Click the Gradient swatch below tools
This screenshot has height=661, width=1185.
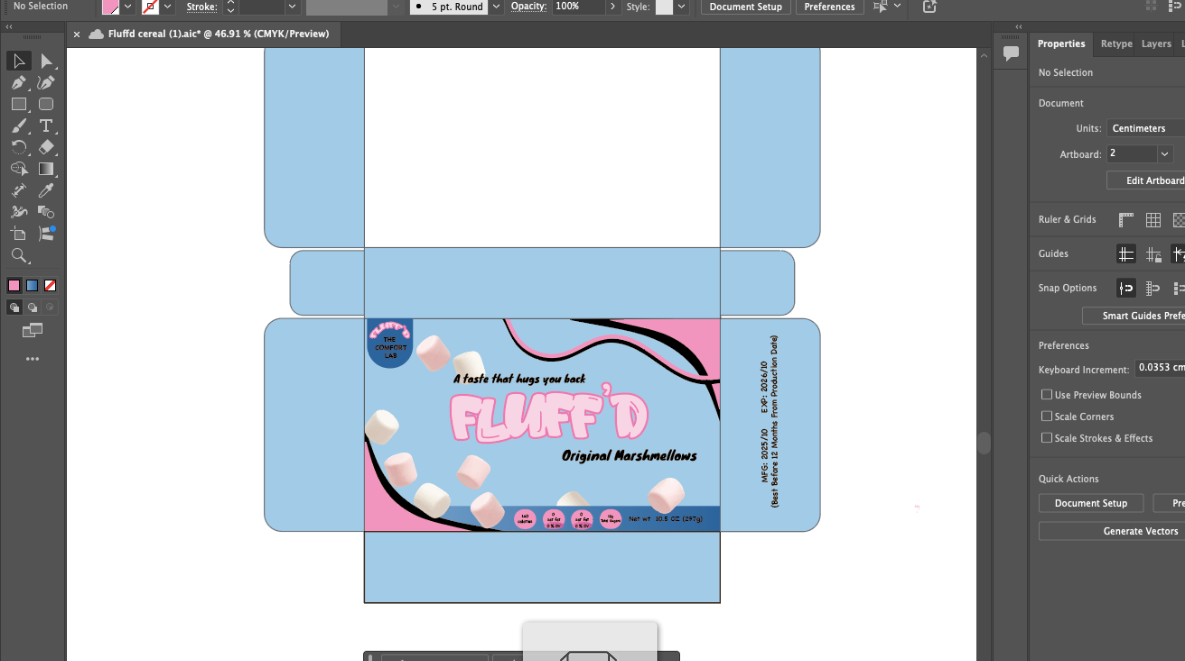point(32,286)
